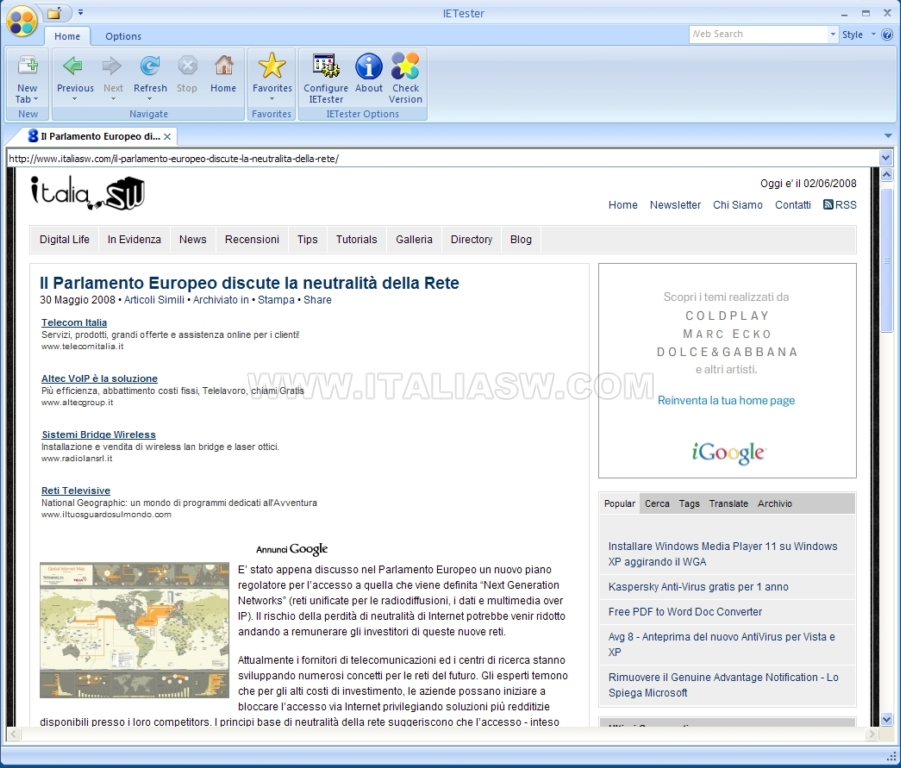Viewport: 901px width, 768px height.
Task: Select the Cerca sidebar tab
Action: 657,504
